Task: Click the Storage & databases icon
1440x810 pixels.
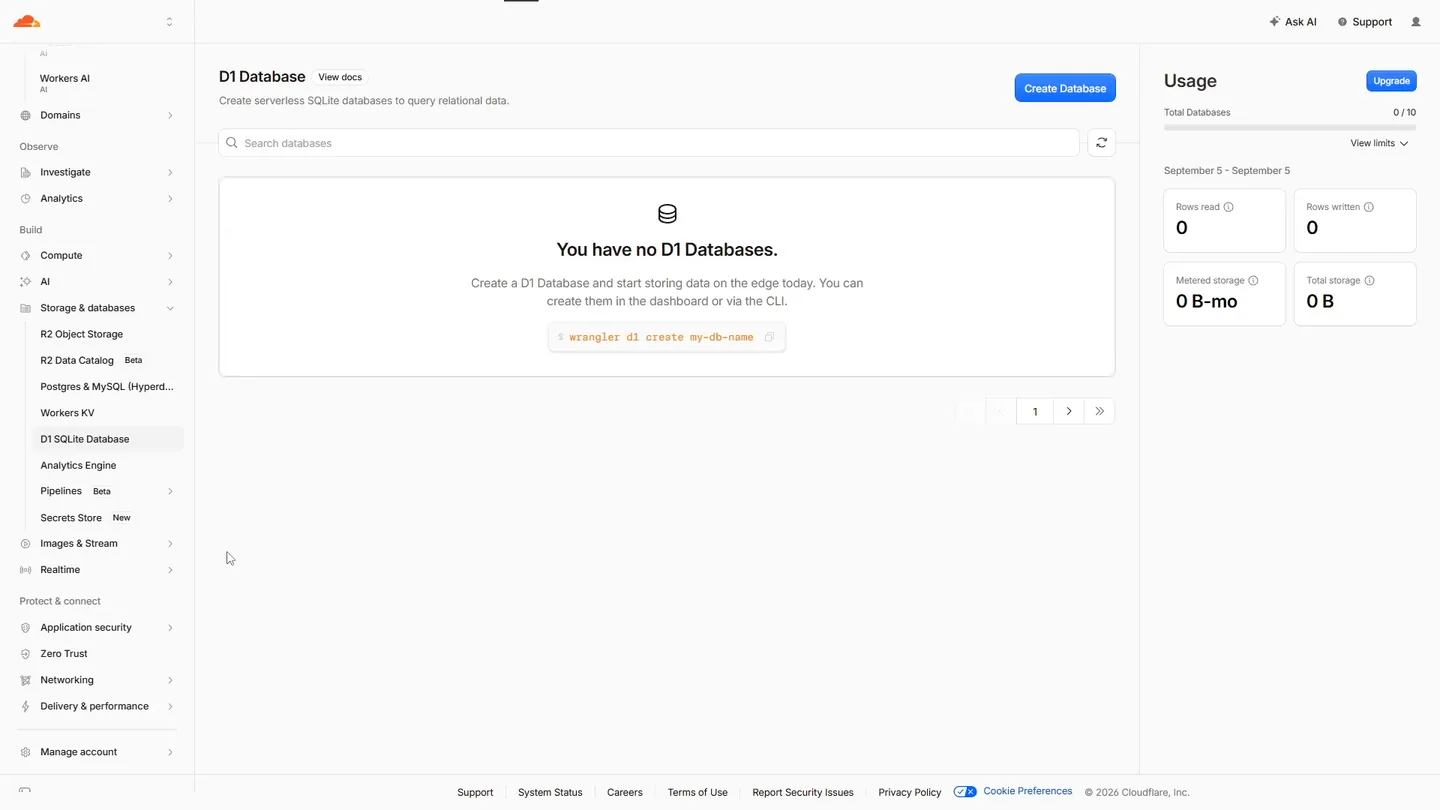Action: [x=26, y=308]
